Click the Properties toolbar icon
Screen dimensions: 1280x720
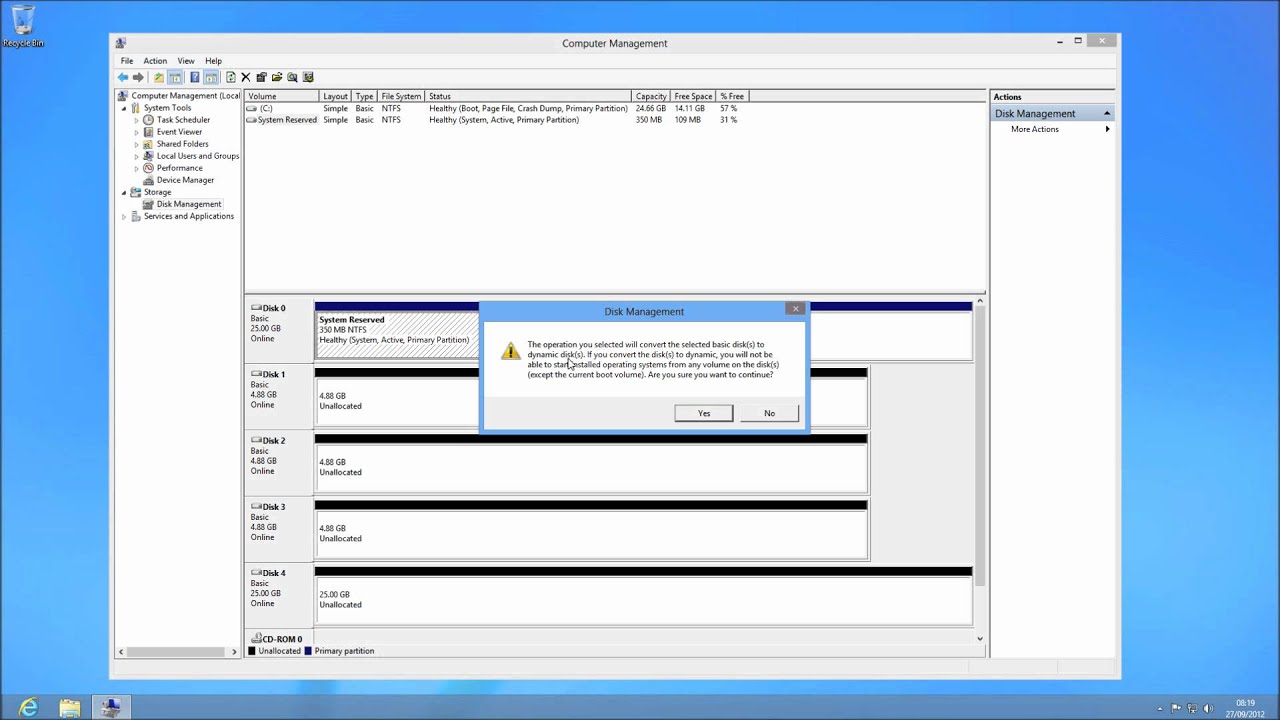tap(261, 77)
